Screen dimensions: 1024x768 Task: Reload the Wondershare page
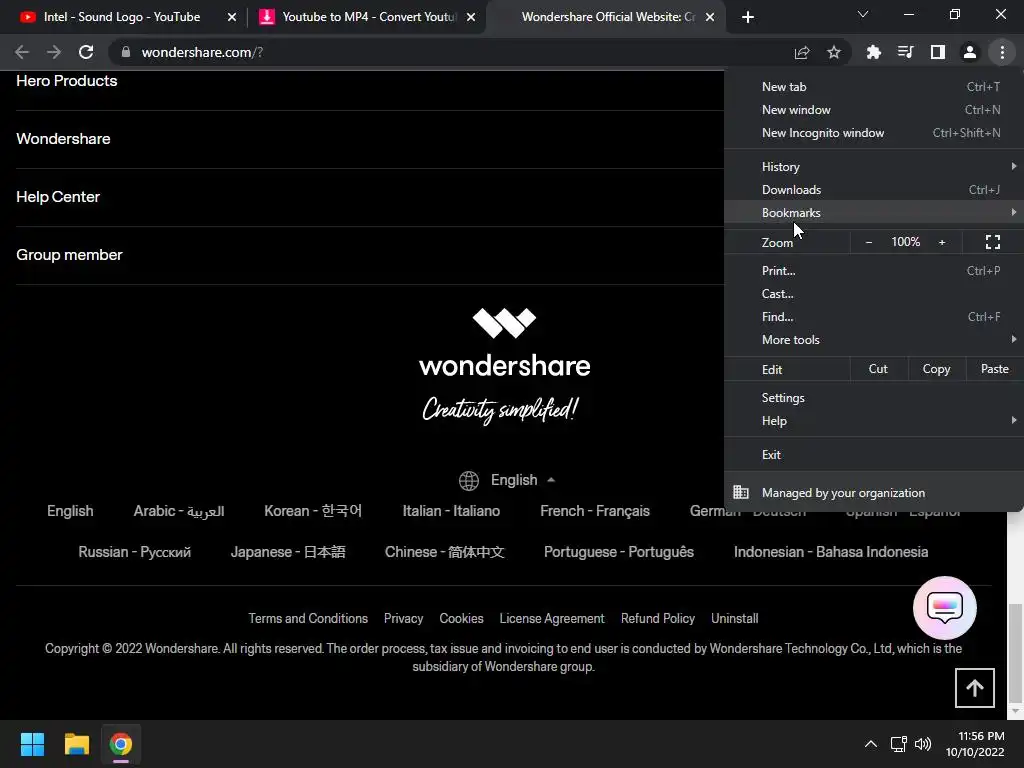point(86,52)
